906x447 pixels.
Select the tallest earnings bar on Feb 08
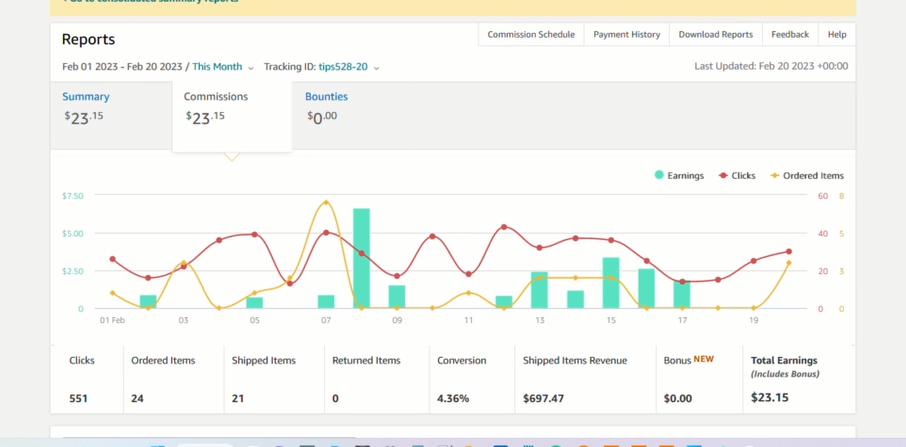coord(361,258)
